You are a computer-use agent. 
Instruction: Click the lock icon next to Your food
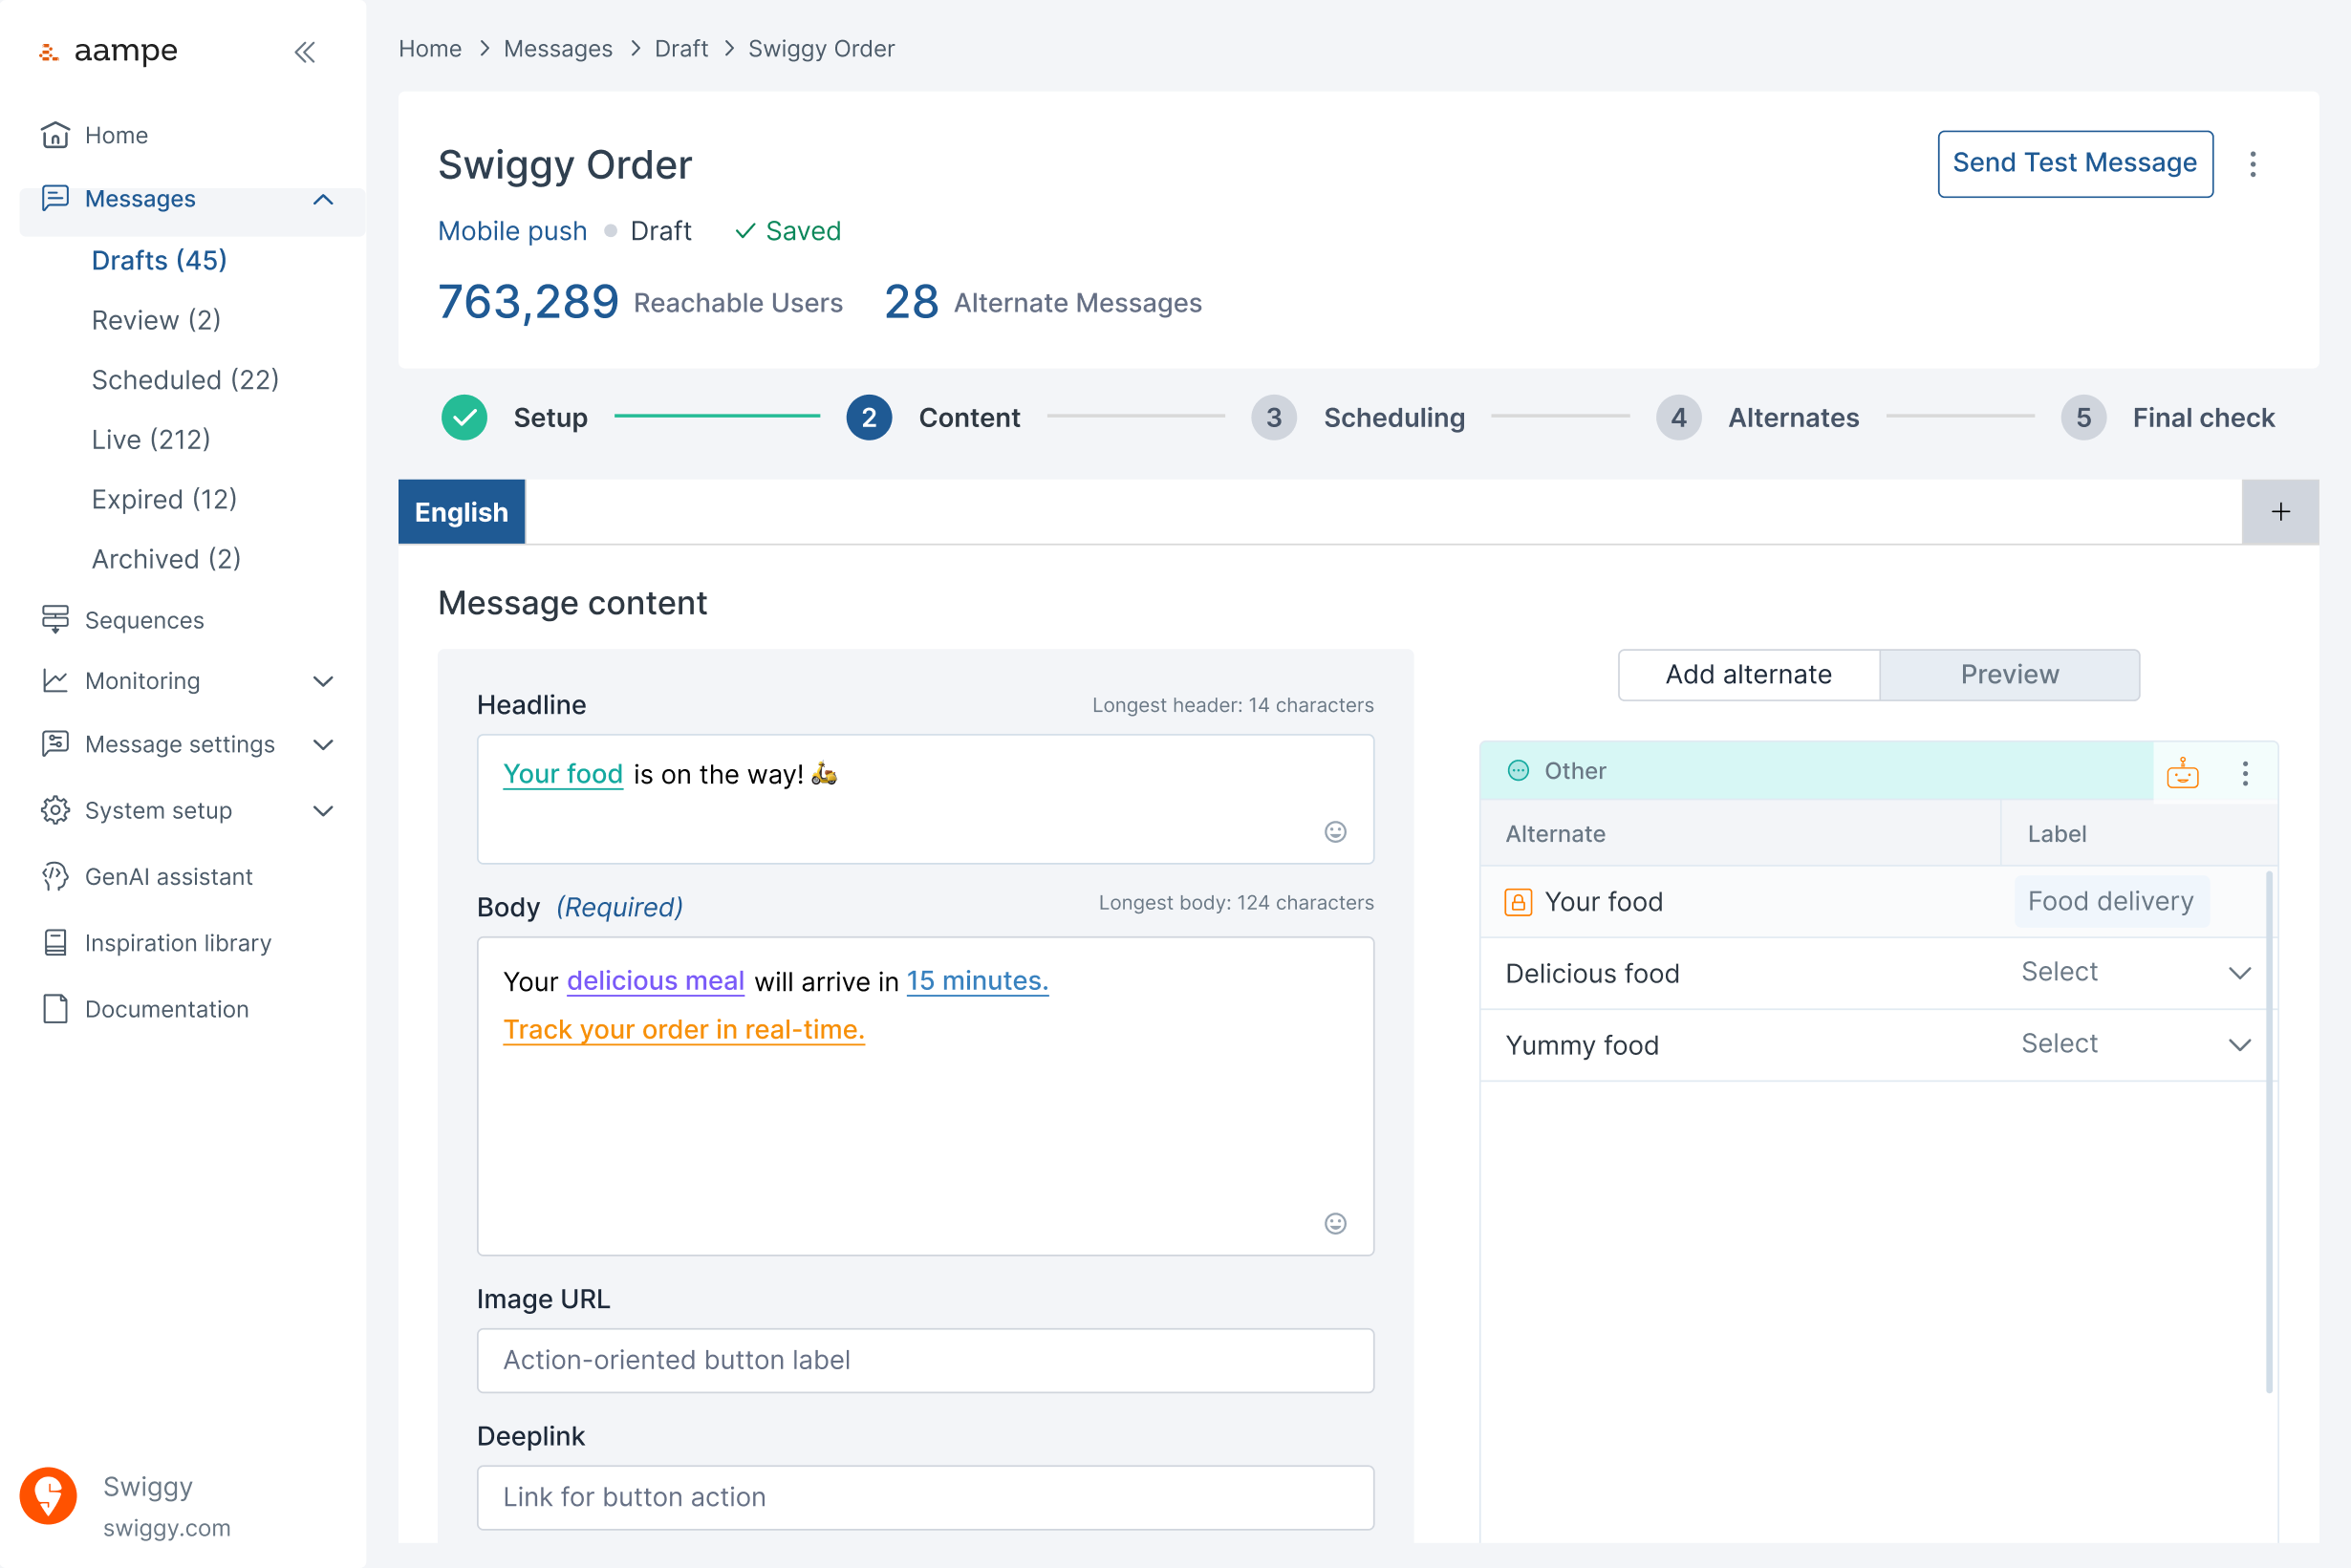point(1518,902)
